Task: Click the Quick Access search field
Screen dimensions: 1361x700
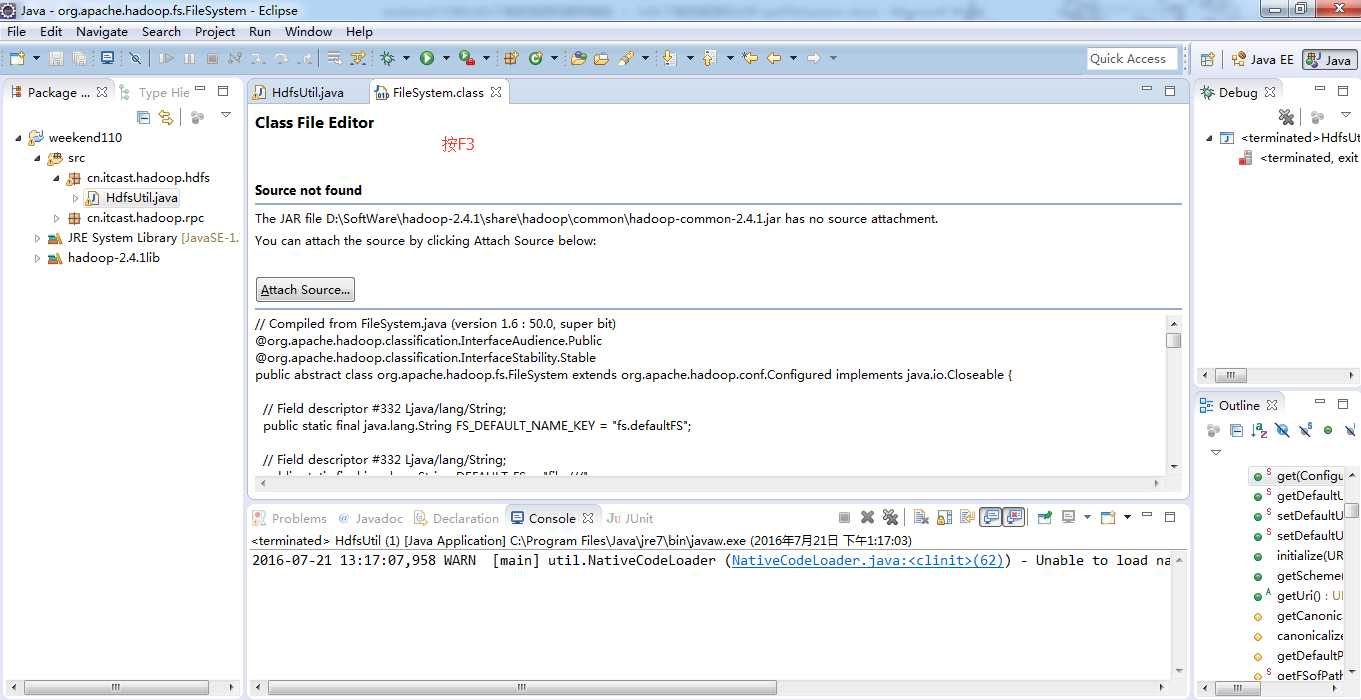Action: click(x=1132, y=58)
